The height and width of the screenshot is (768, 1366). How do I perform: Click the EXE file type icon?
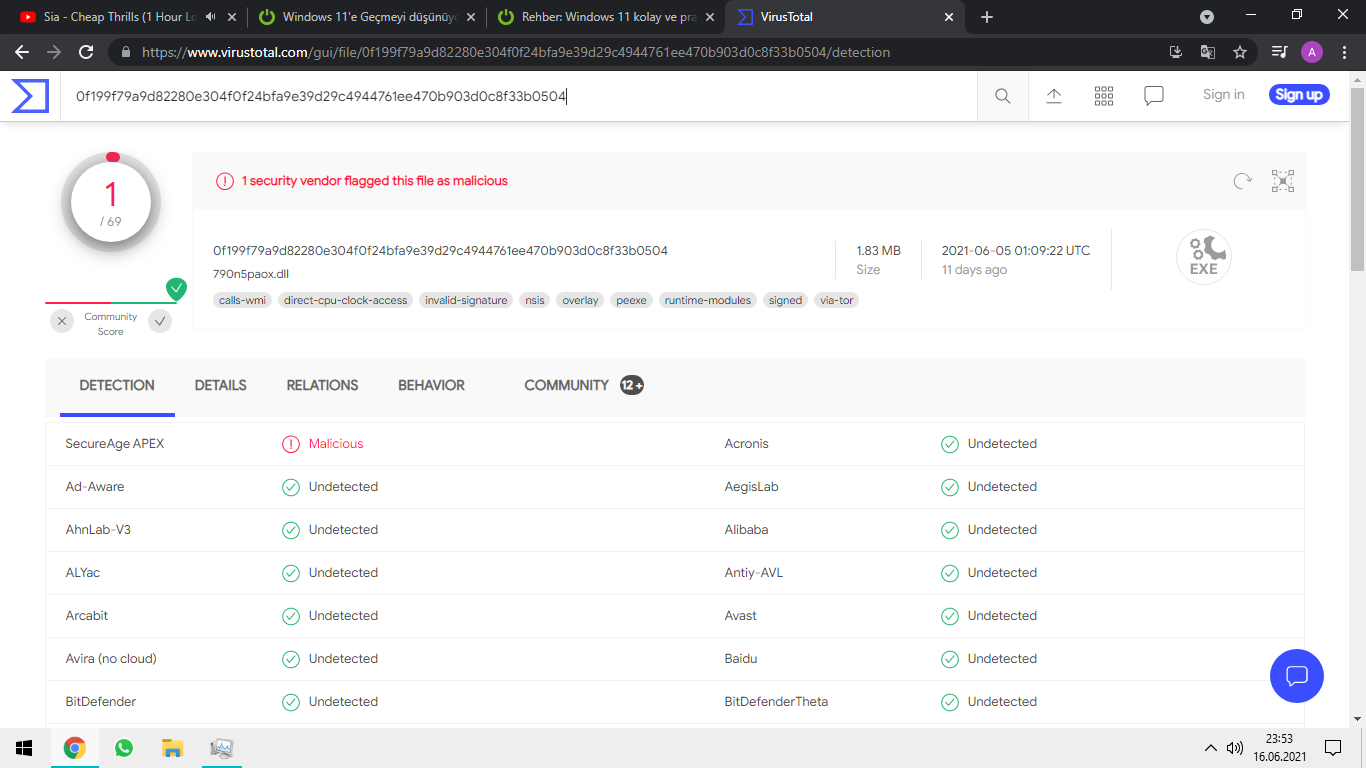tap(1204, 257)
